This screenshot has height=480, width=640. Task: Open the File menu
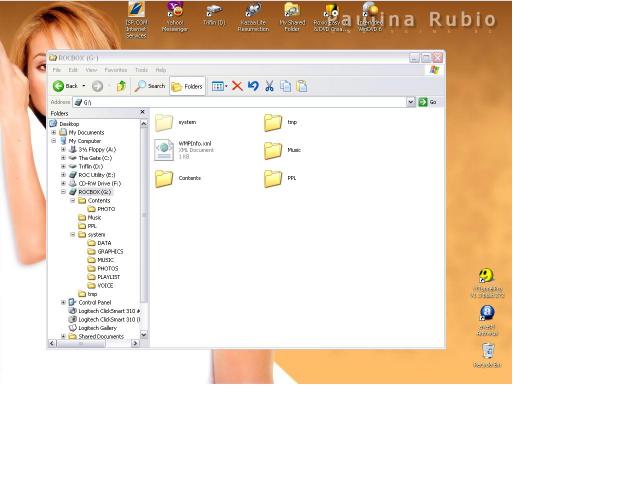(x=57, y=70)
